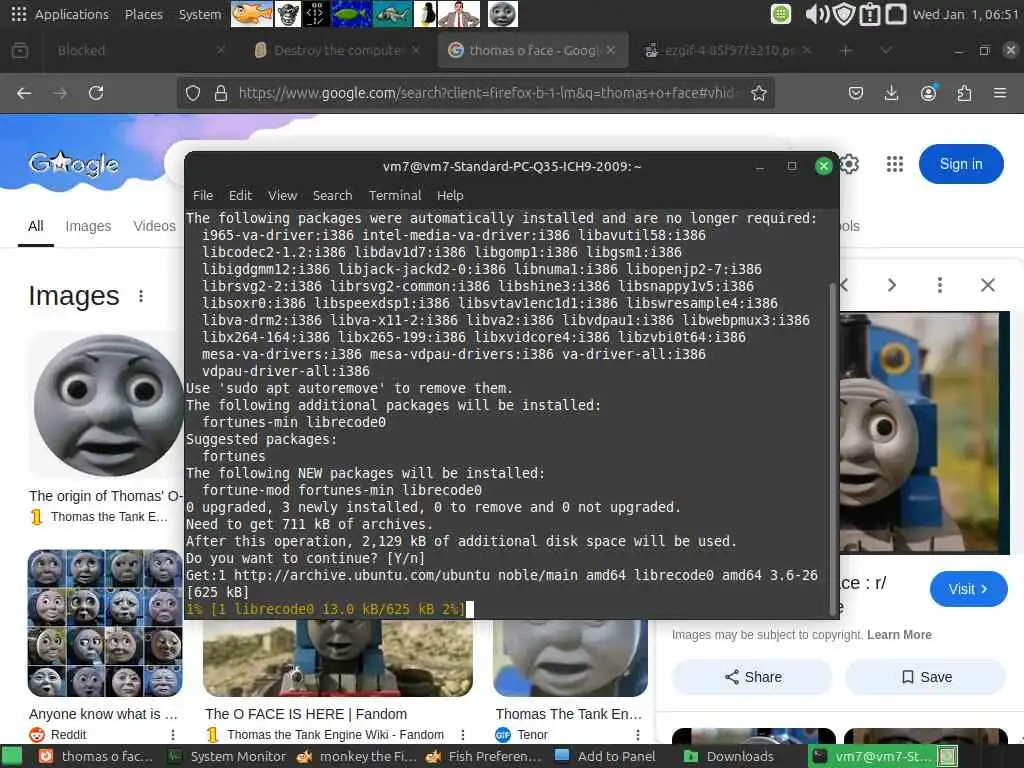Switch to Destroy the computer tab

(x=338, y=50)
